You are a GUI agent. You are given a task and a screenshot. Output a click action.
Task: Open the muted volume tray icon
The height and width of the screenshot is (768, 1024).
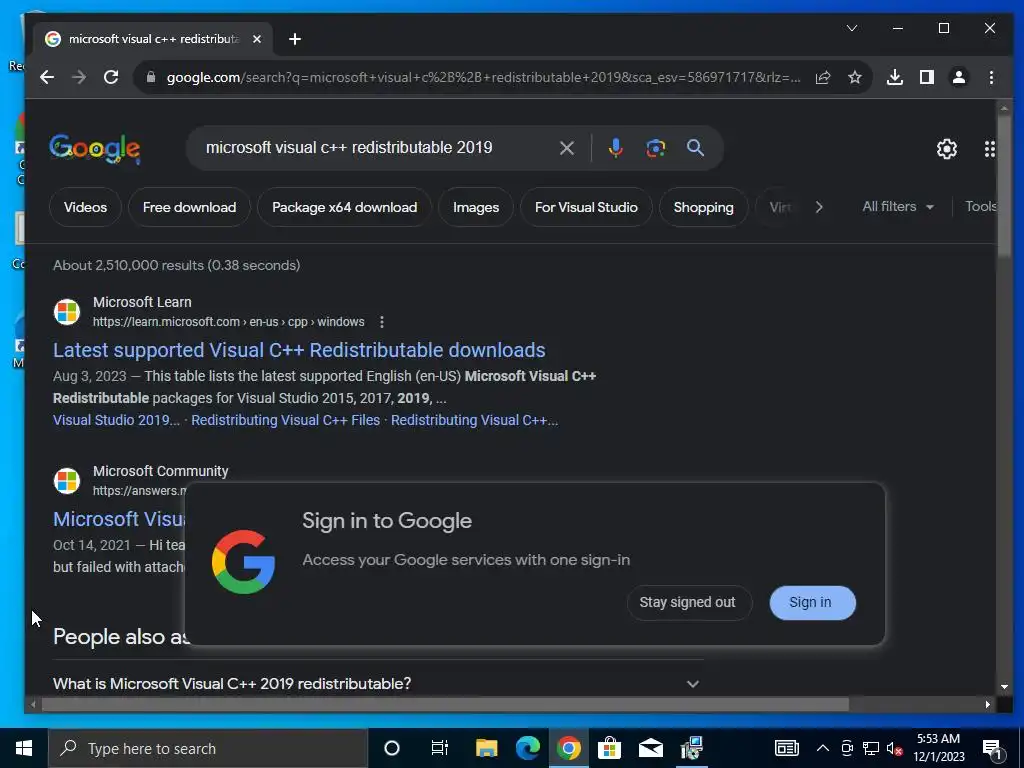[x=895, y=748]
